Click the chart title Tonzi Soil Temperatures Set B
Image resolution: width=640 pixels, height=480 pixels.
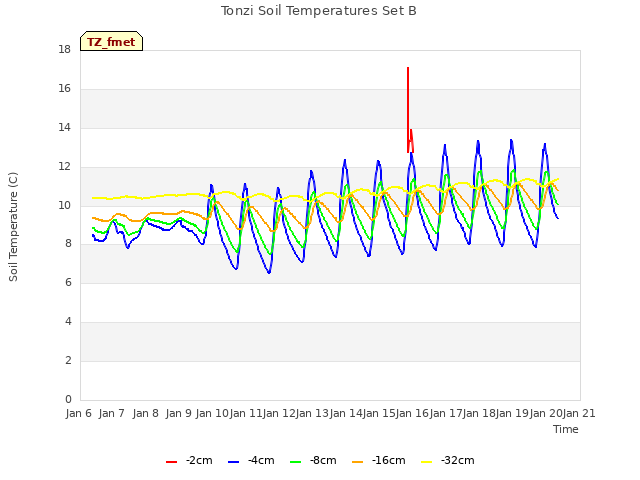[318, 11]
